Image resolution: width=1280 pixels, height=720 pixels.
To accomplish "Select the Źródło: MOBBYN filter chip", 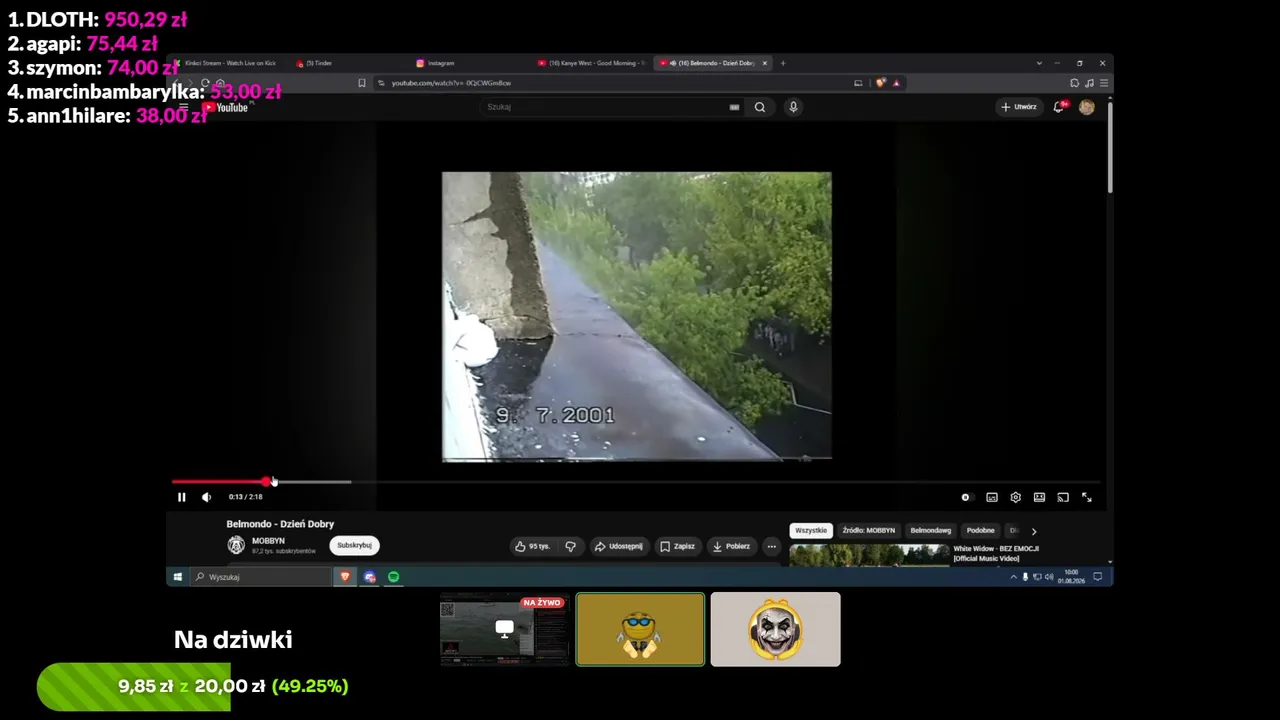I will click(868, 530).
